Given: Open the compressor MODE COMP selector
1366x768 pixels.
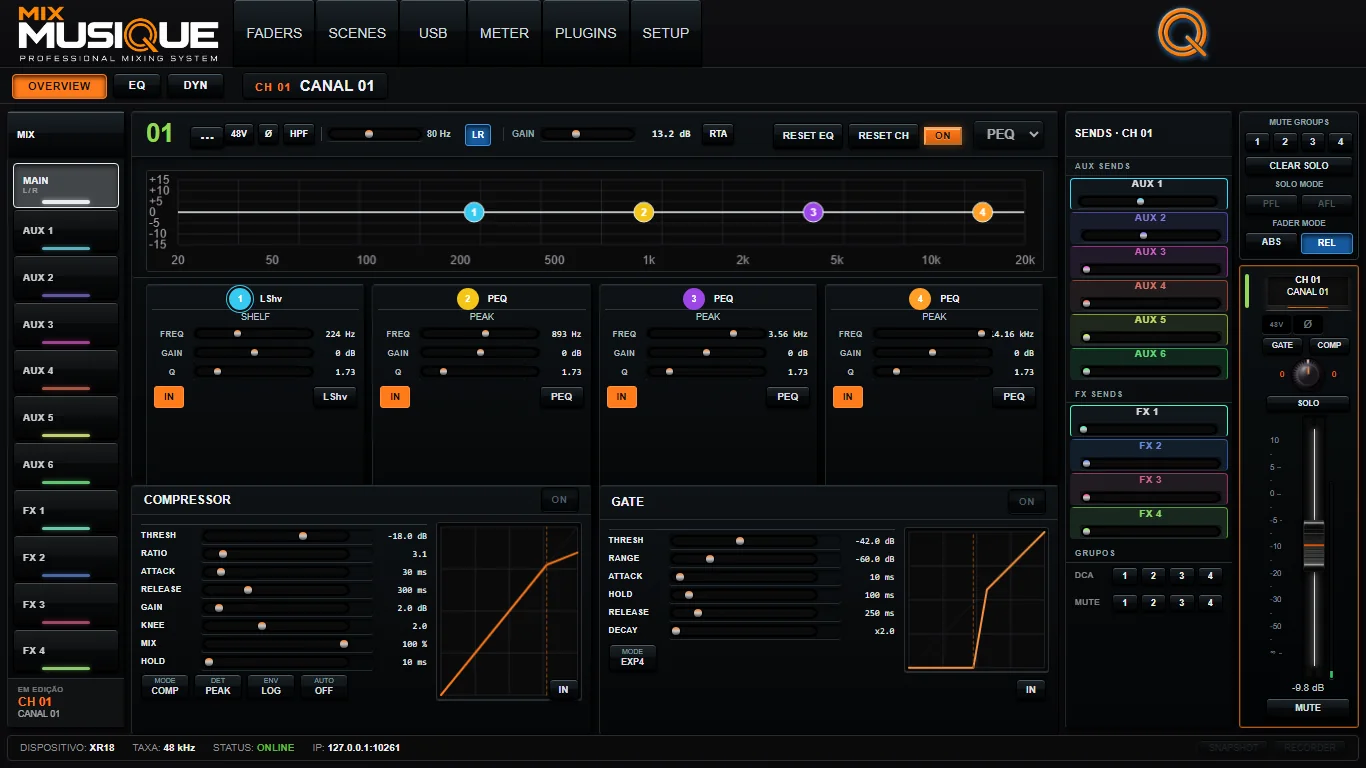Looking at the screenshot, I should [x=165, y=686].
